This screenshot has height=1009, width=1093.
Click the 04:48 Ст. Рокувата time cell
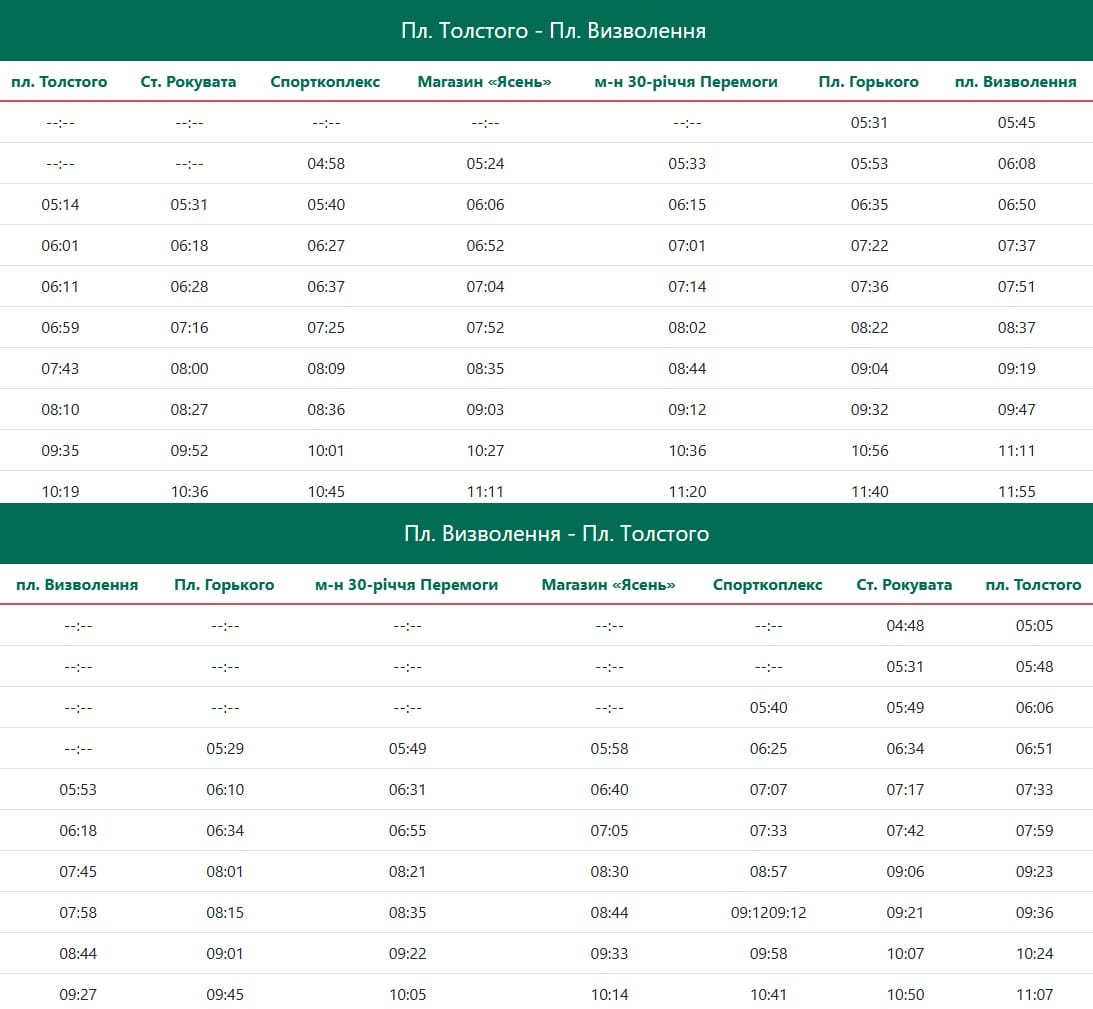[x=905, y=626]
